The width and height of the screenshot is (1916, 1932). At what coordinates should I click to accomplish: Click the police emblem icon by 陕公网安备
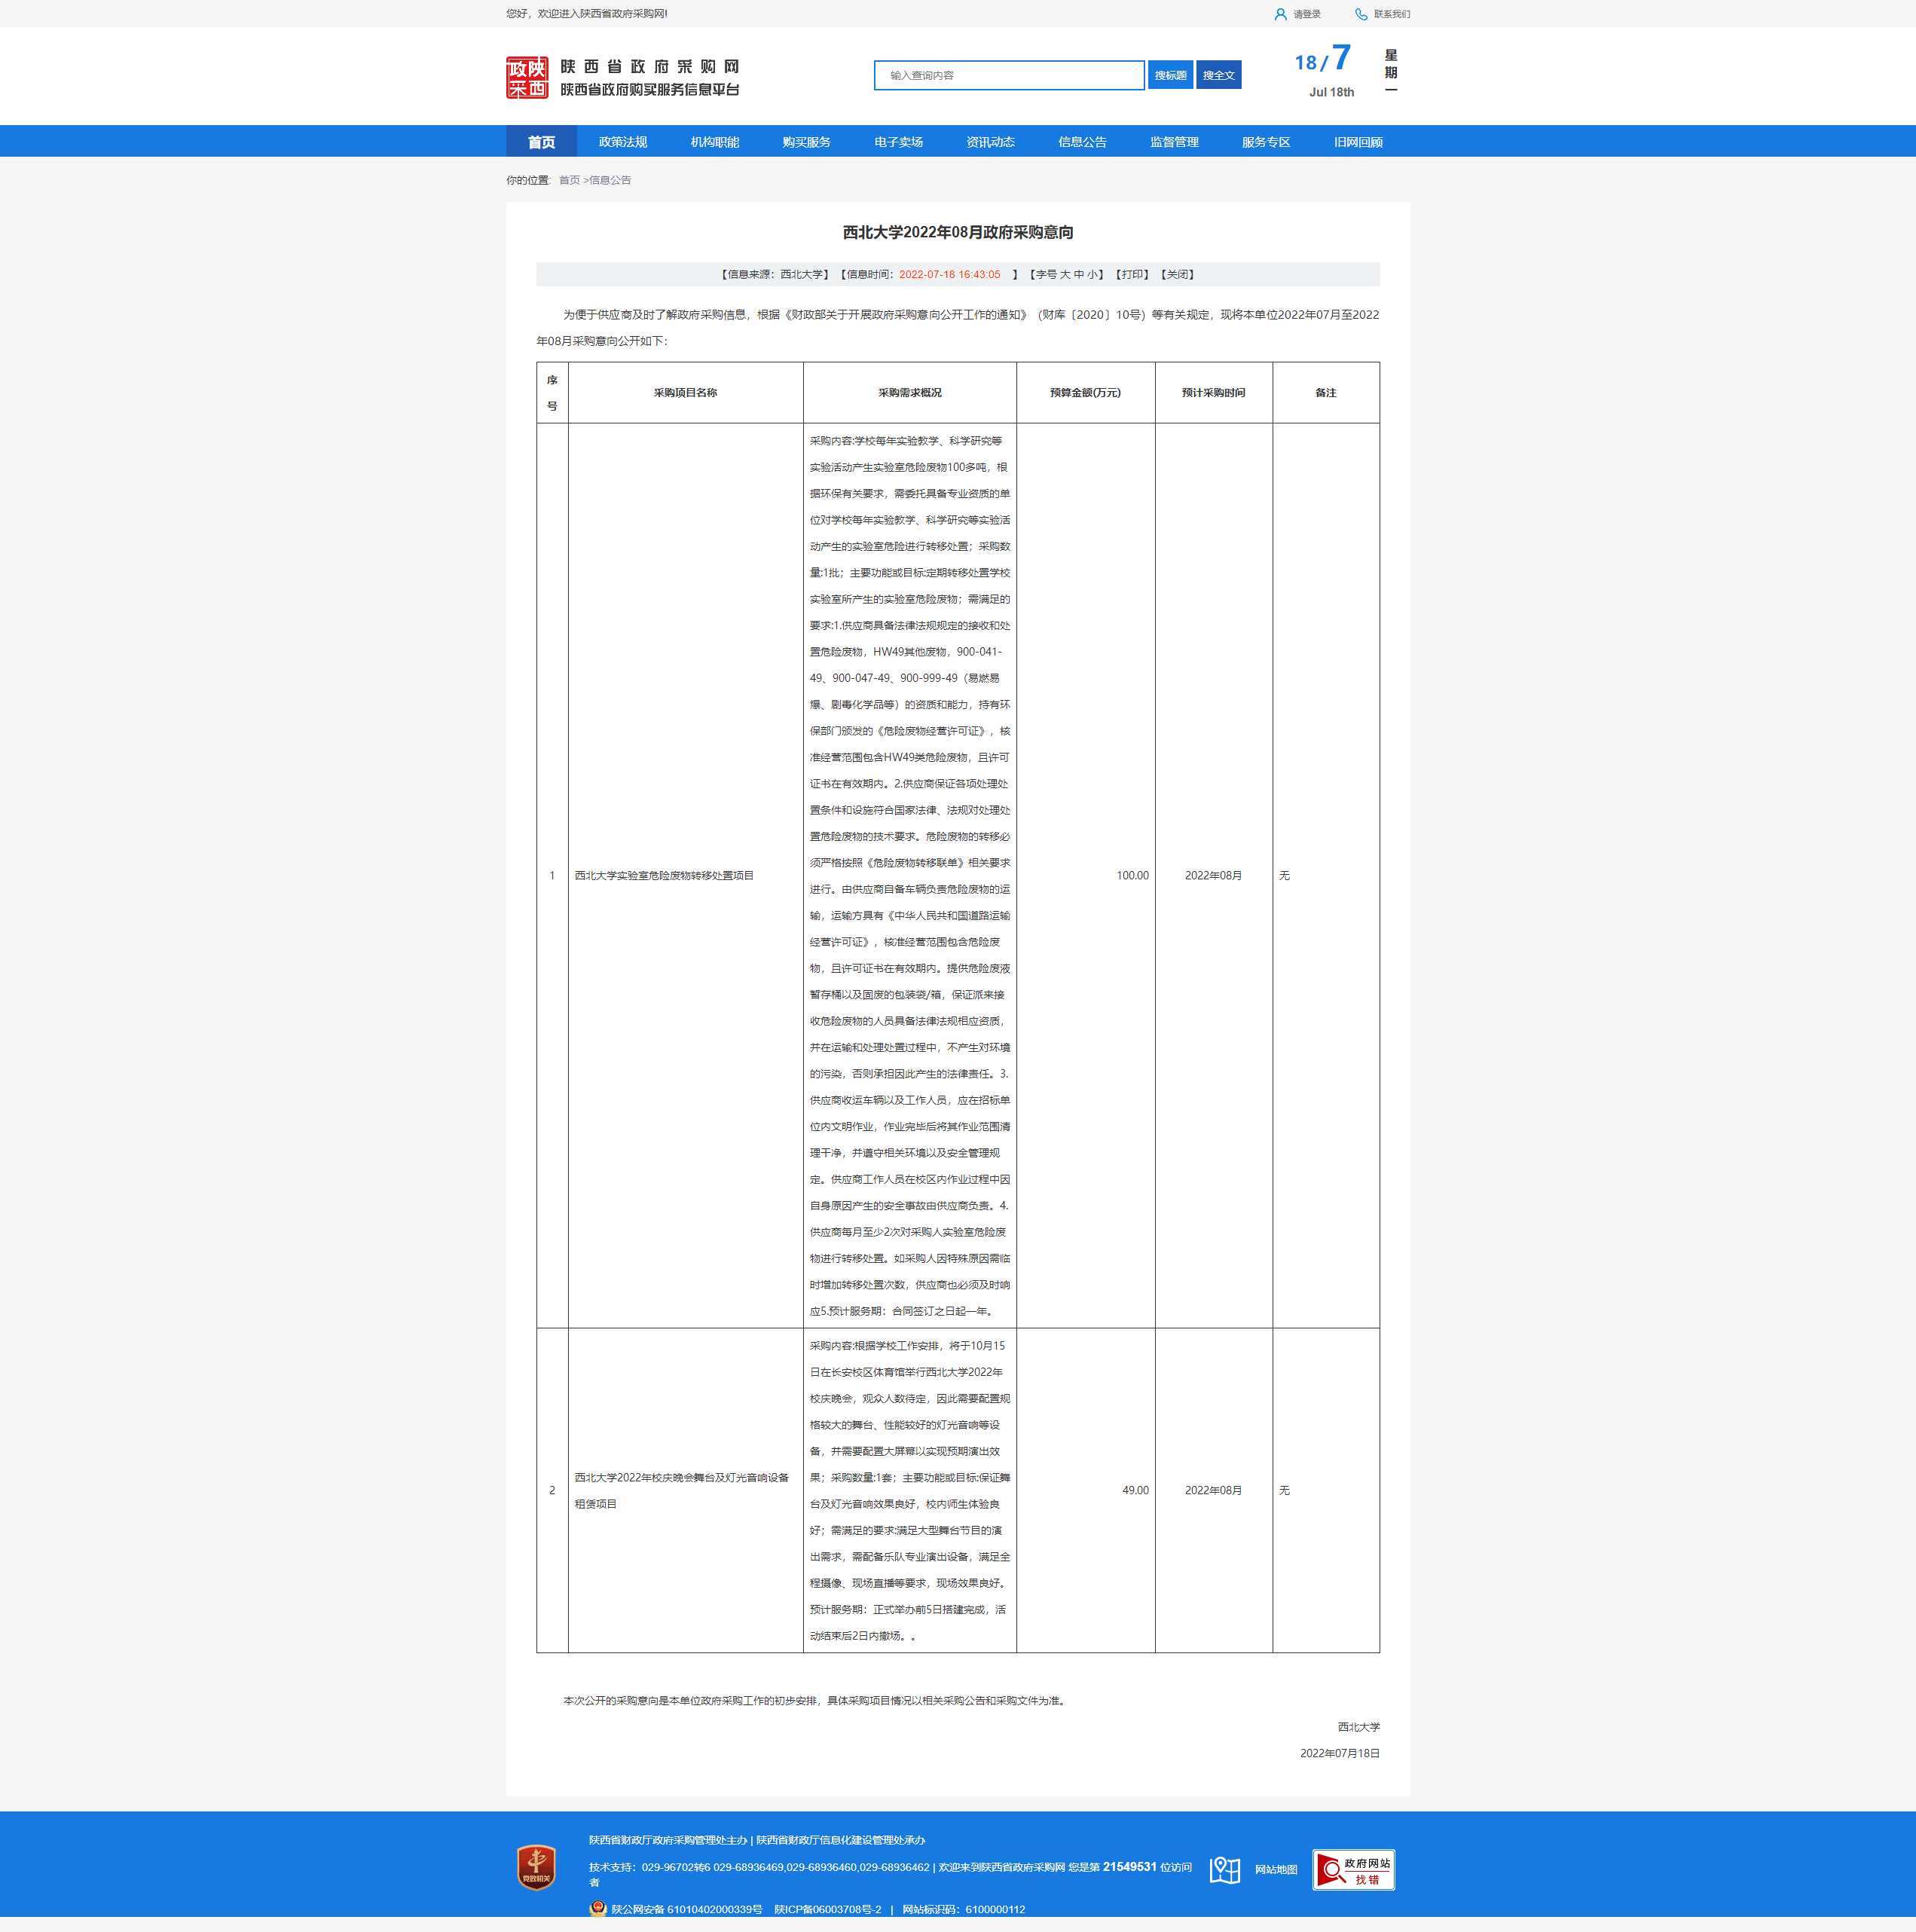598,1908
